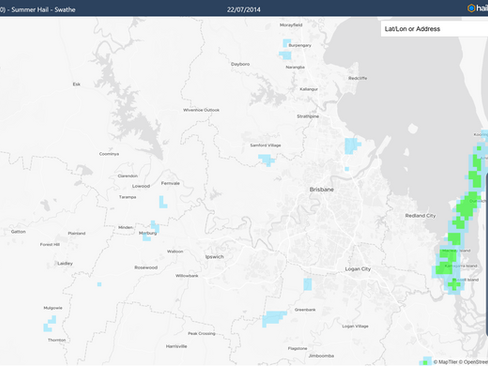Click the Russell Island label
This screenshot has height=366, width=488.
(466, 280)
